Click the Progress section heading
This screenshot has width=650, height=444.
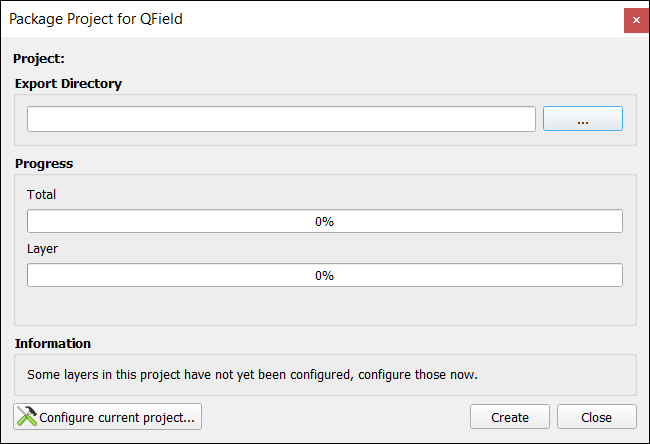point(44,163)
